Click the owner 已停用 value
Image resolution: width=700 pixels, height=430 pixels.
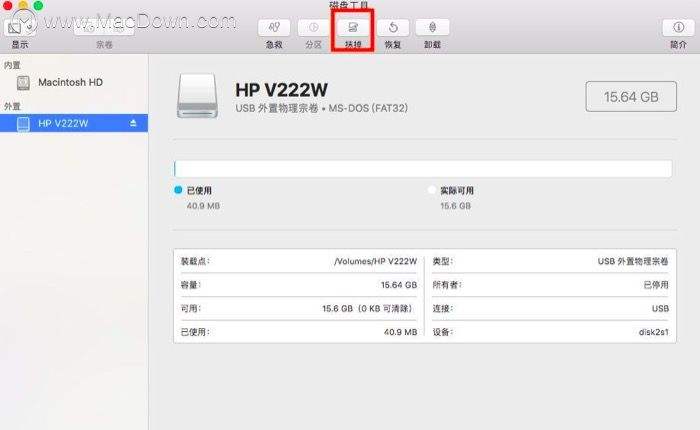(x=656, y=285)
